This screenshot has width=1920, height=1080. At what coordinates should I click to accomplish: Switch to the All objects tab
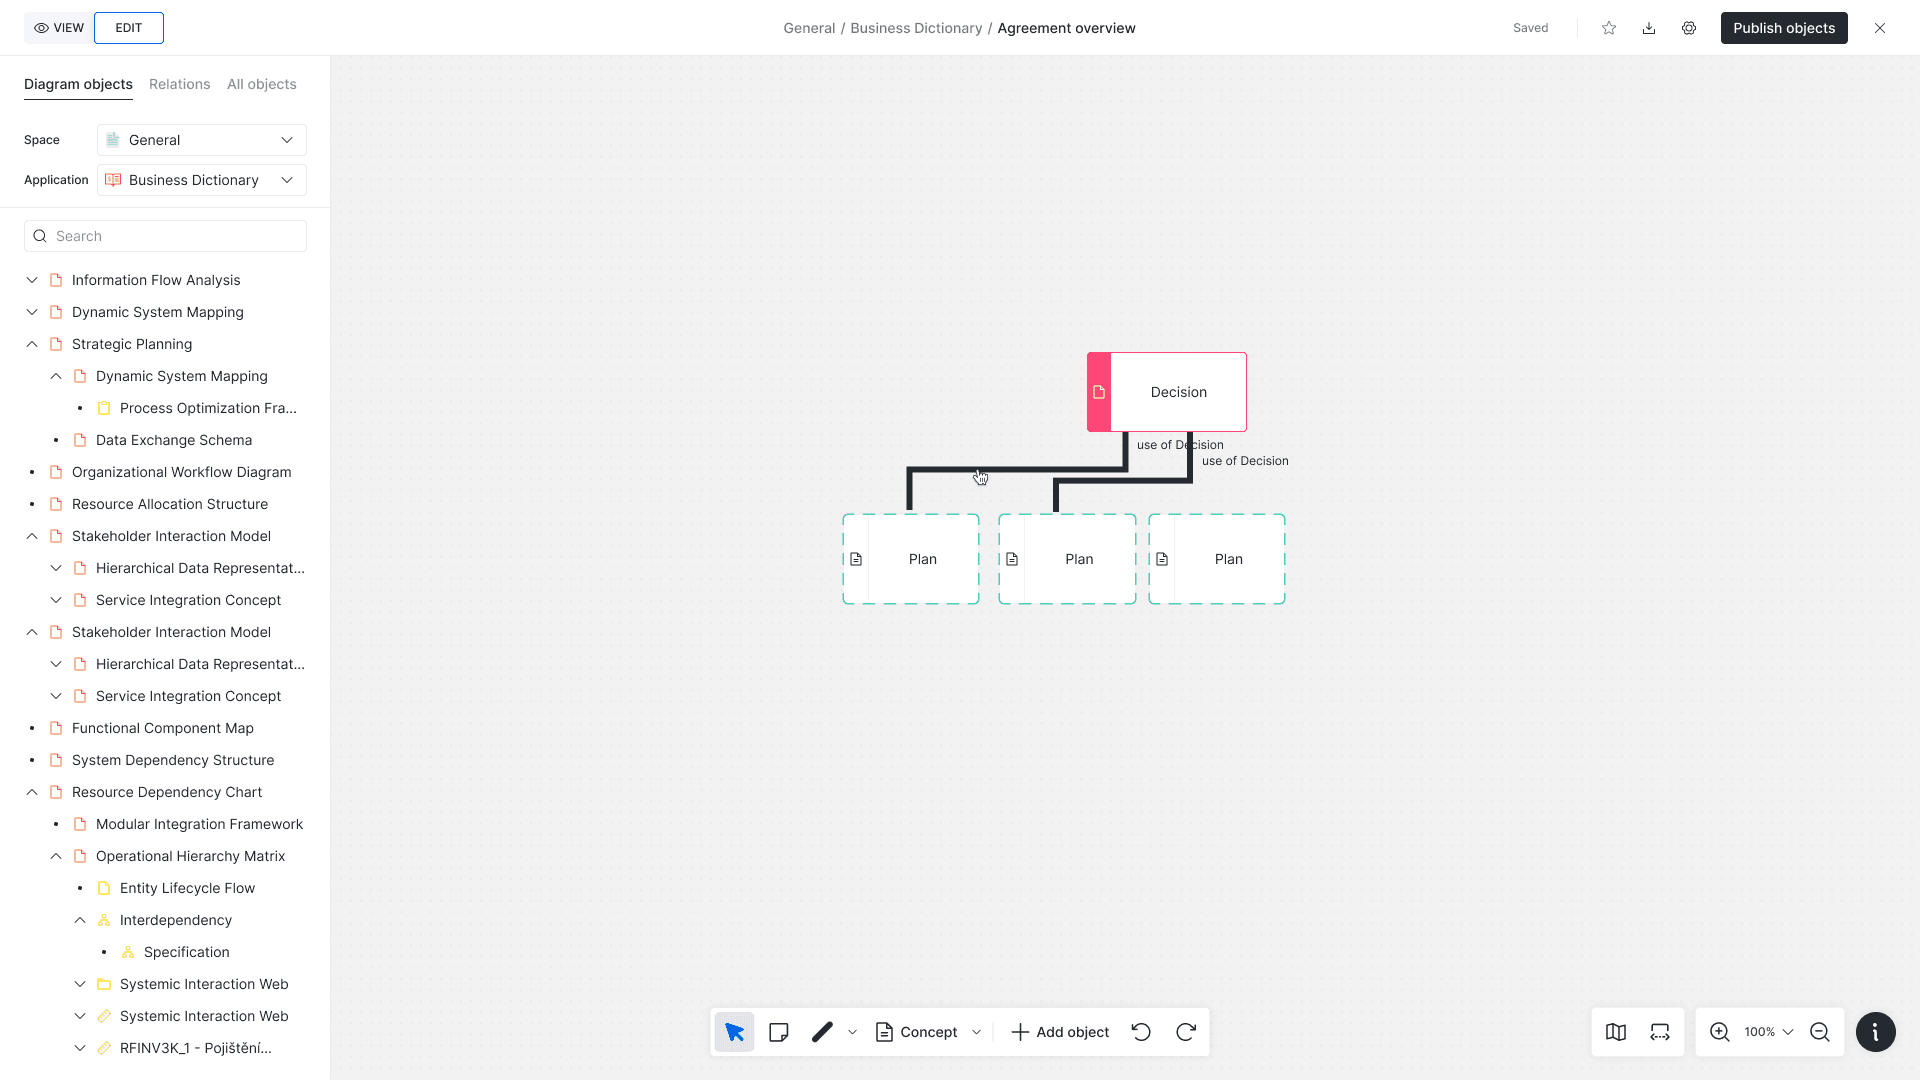(x=262, y=84)
